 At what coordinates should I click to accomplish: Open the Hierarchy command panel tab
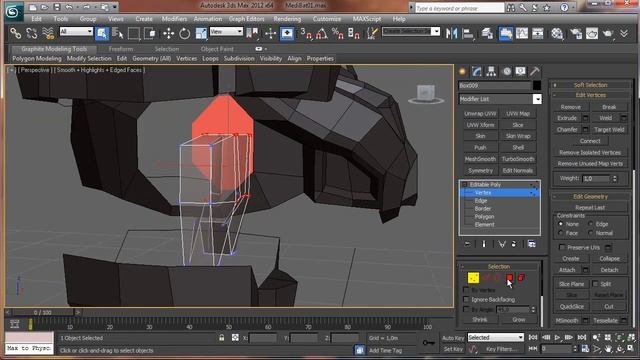click(491, 71)
